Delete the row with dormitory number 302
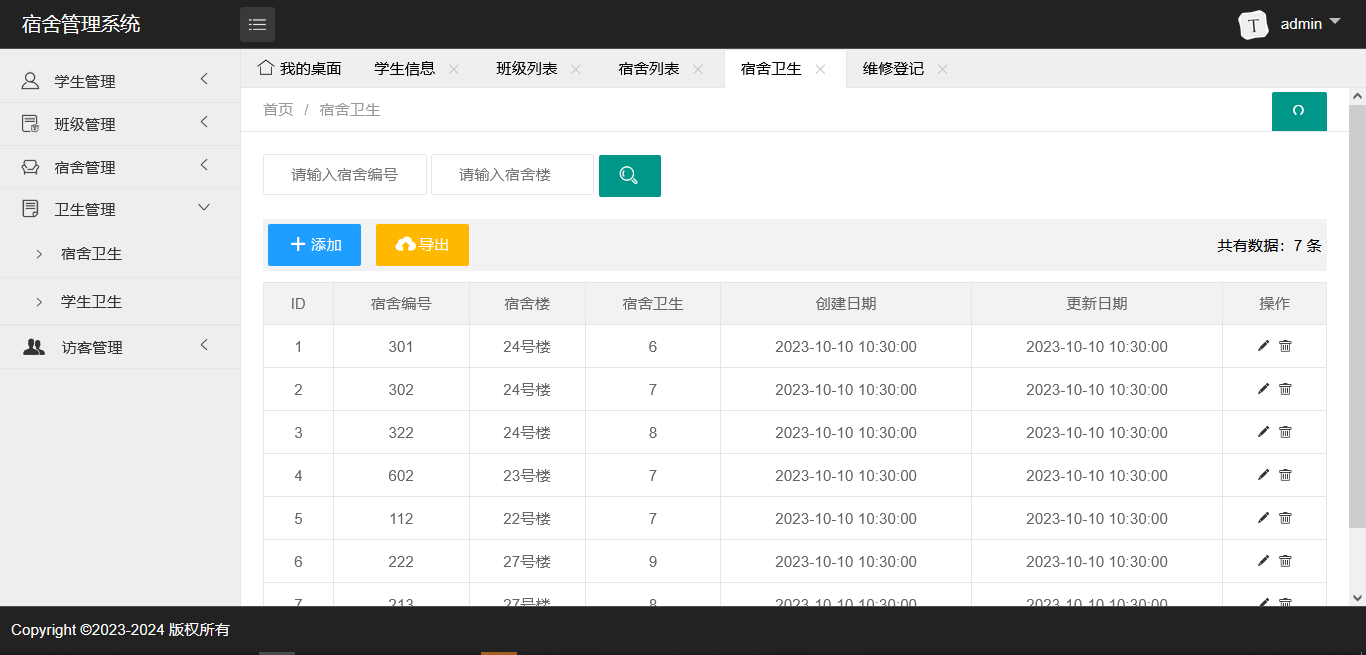Viewport: 1366px width, 655px height. tap(1285, 389)
